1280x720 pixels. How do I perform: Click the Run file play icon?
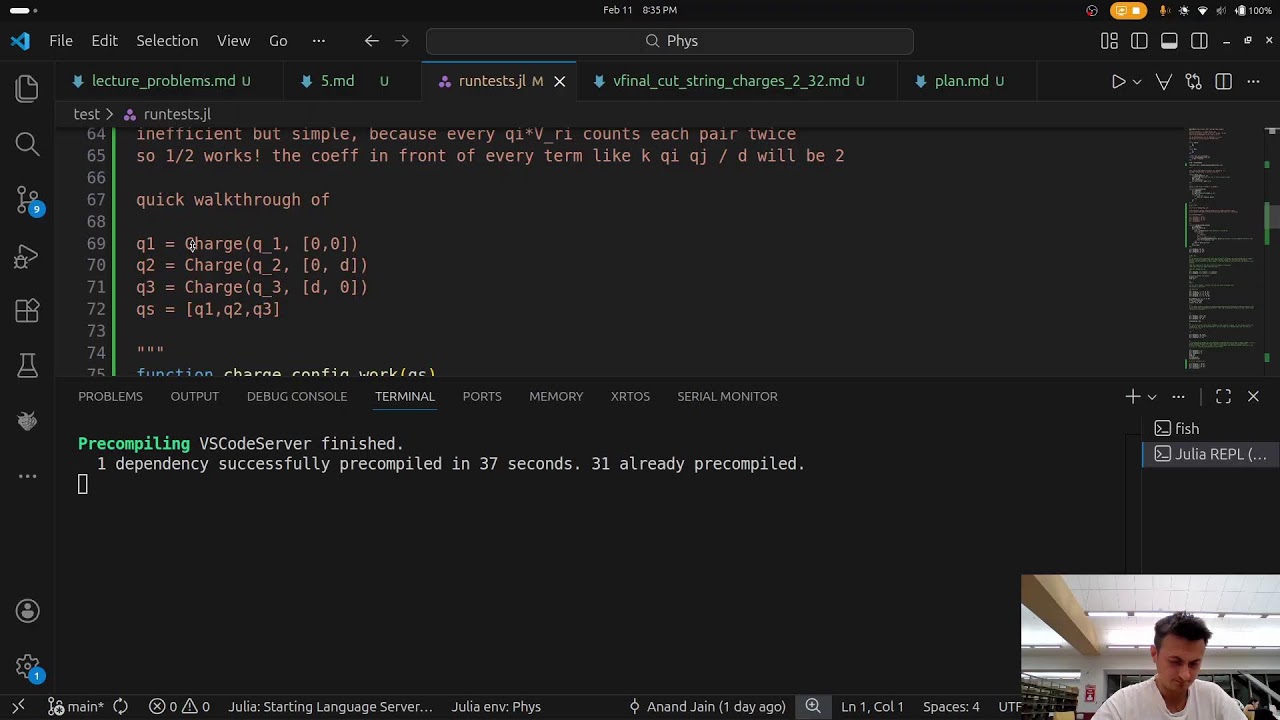(x=1119, y=81)
